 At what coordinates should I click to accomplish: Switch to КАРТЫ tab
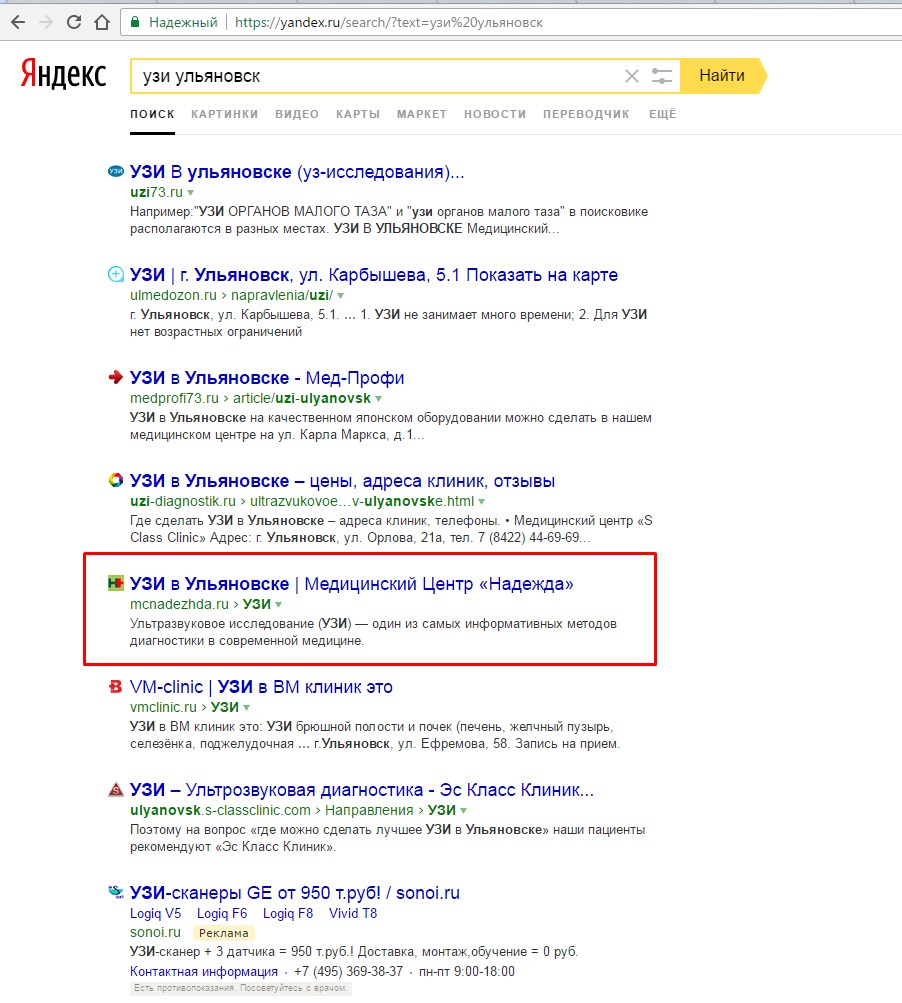[358, 114]
